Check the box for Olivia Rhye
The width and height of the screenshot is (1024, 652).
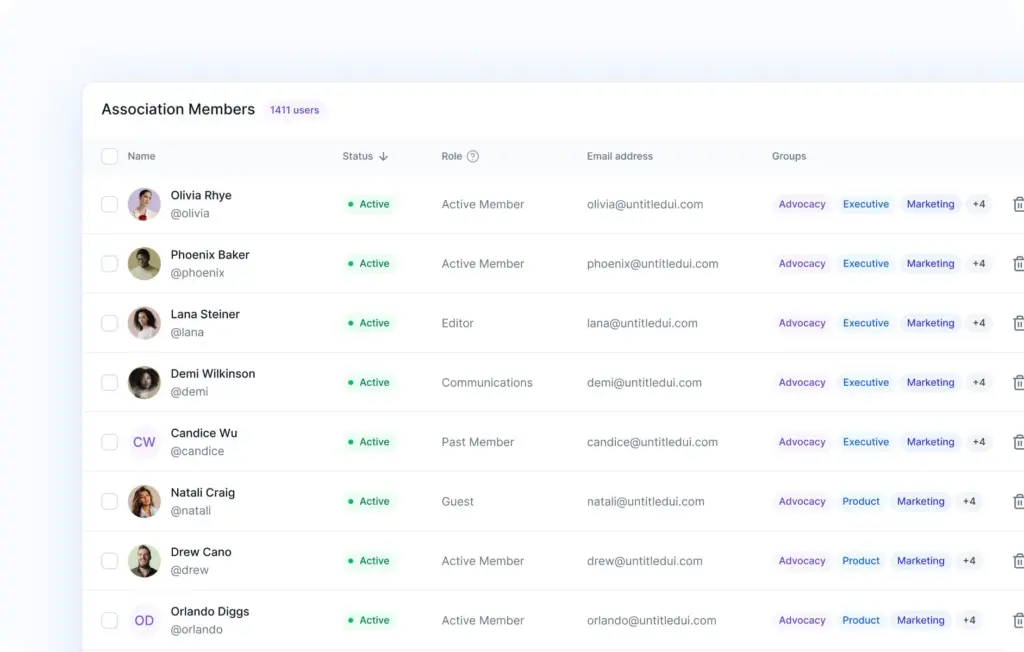click(x=110, y=204)
